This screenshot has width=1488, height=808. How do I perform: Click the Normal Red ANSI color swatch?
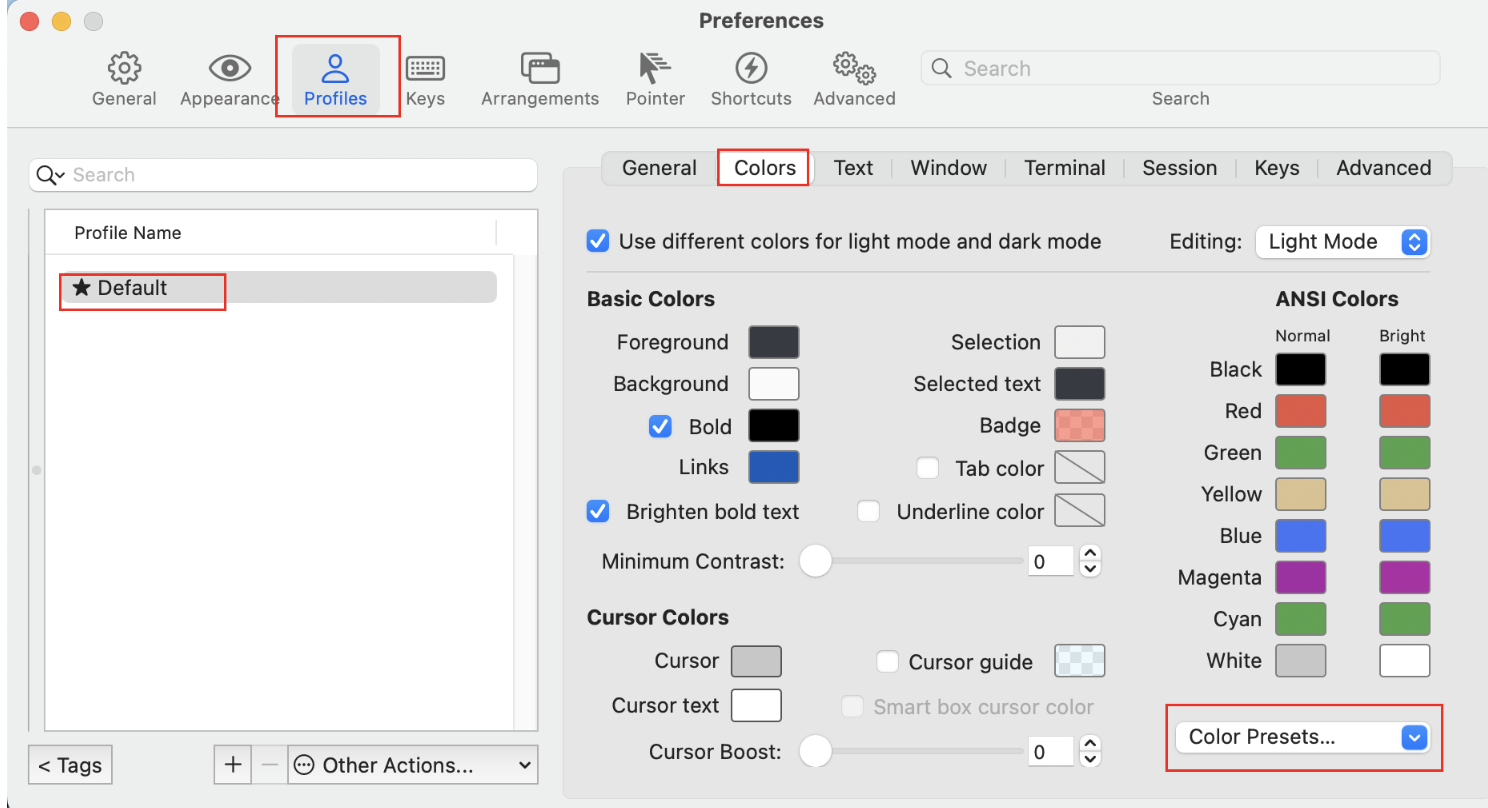point(1301,411)
